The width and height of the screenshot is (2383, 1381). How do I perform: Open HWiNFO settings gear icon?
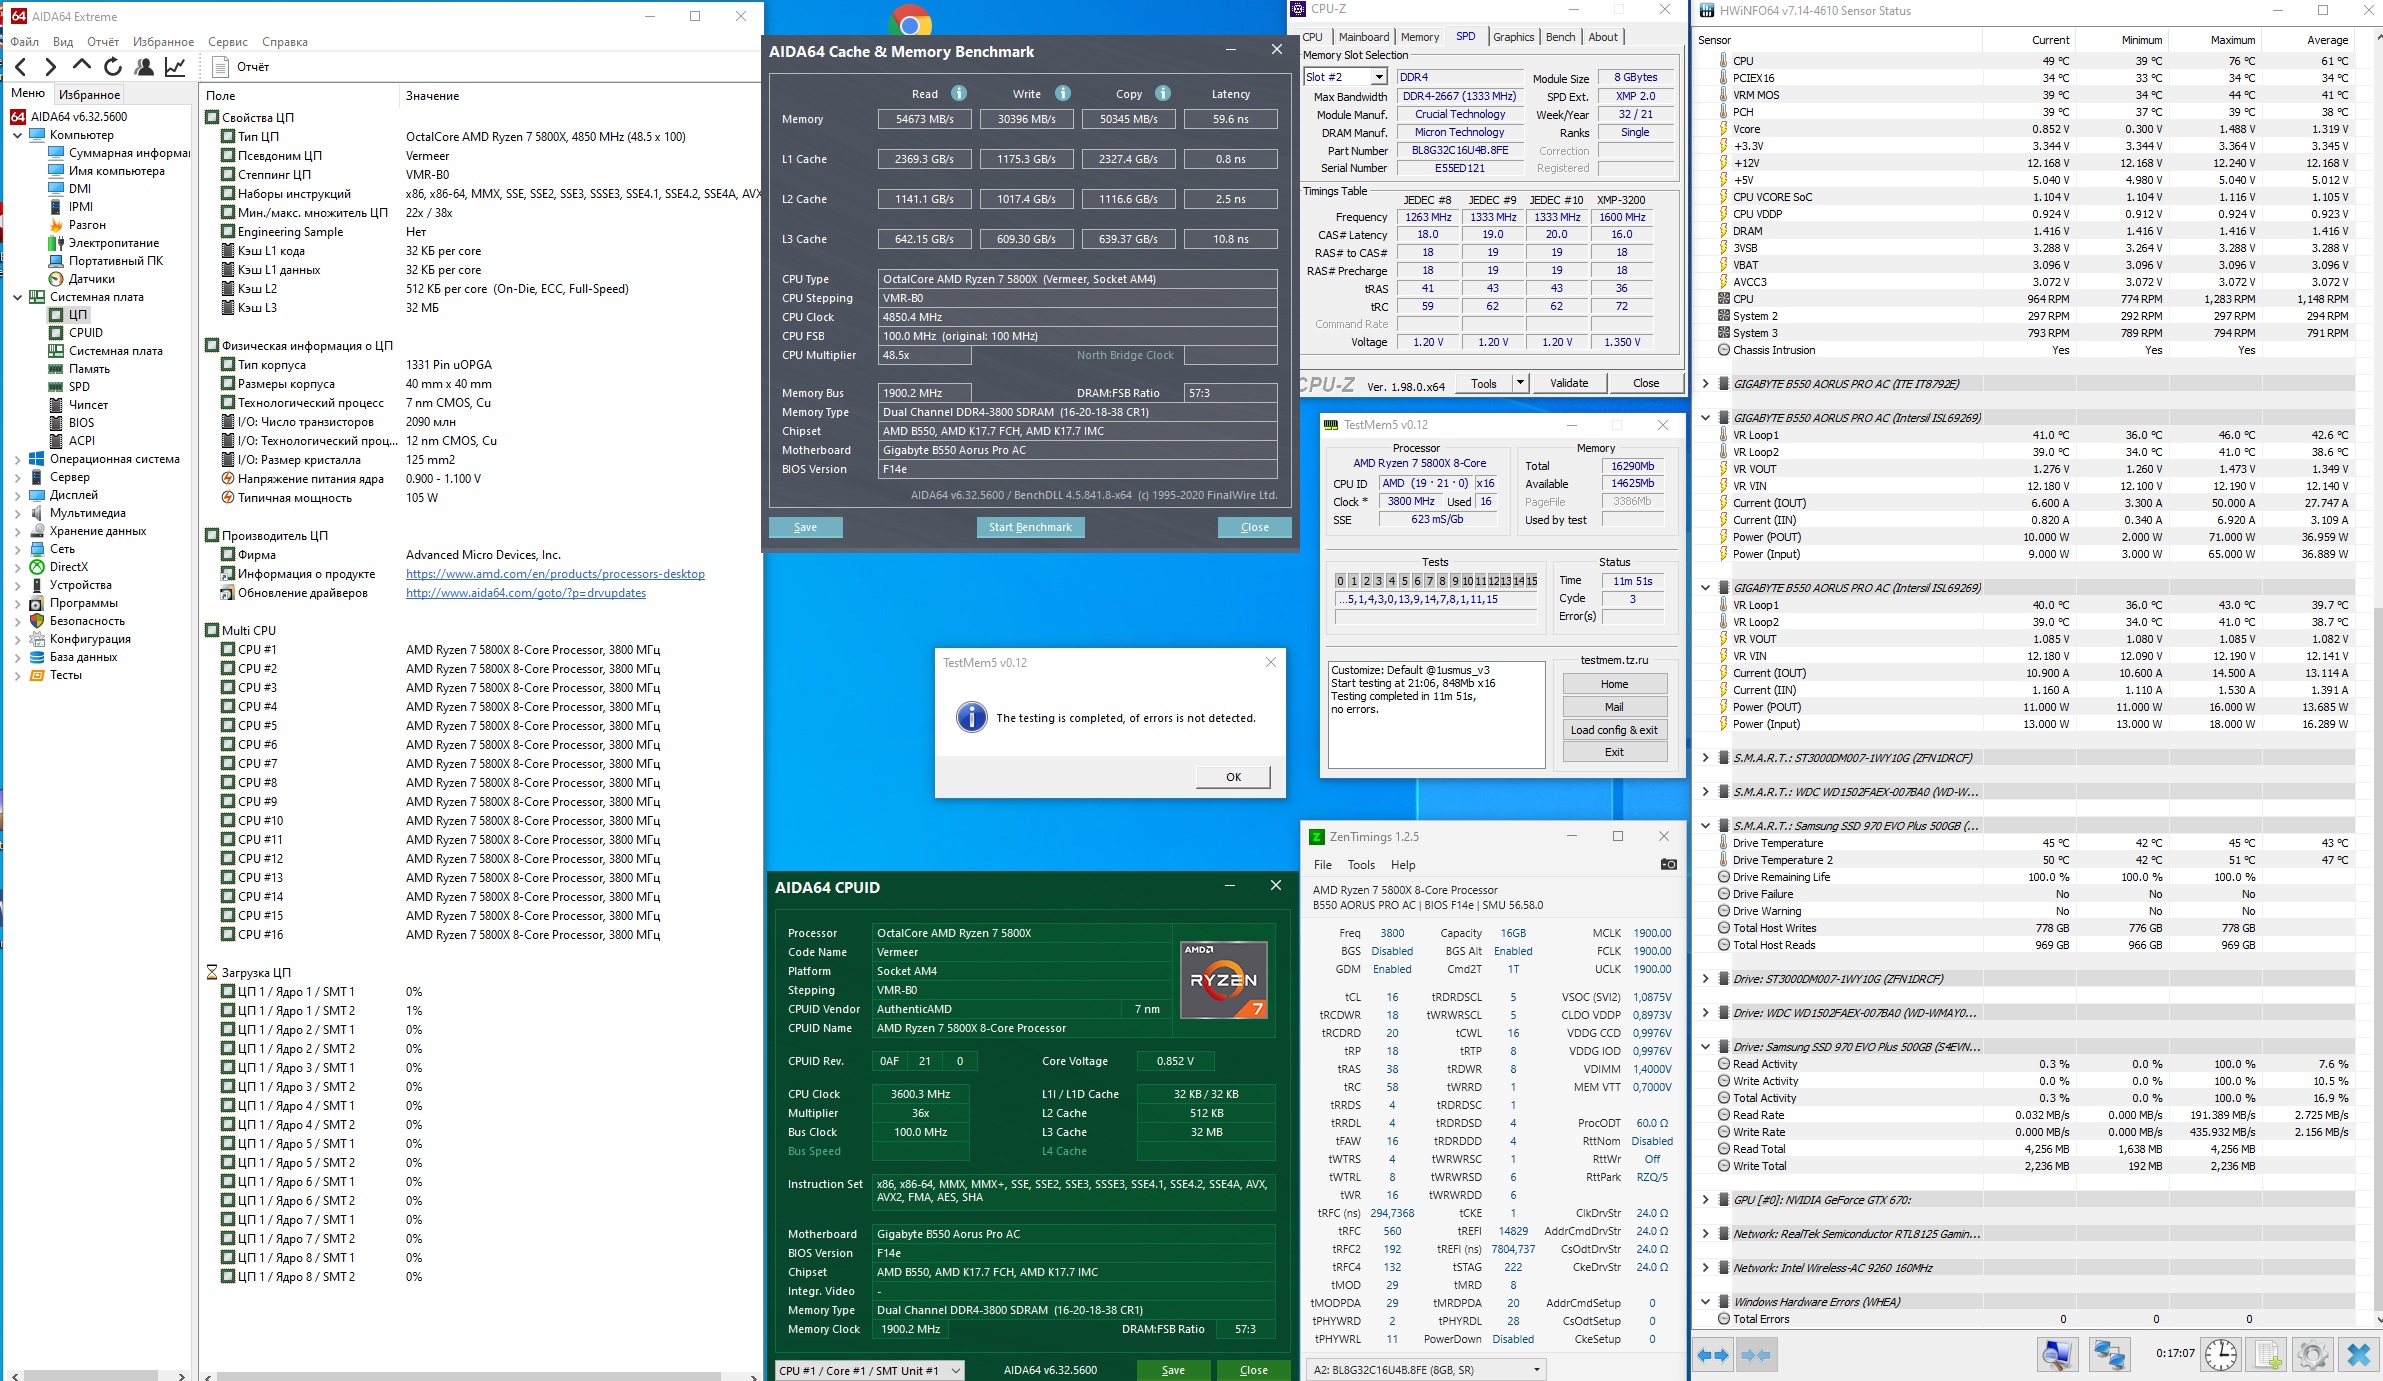(2312, 1355)
